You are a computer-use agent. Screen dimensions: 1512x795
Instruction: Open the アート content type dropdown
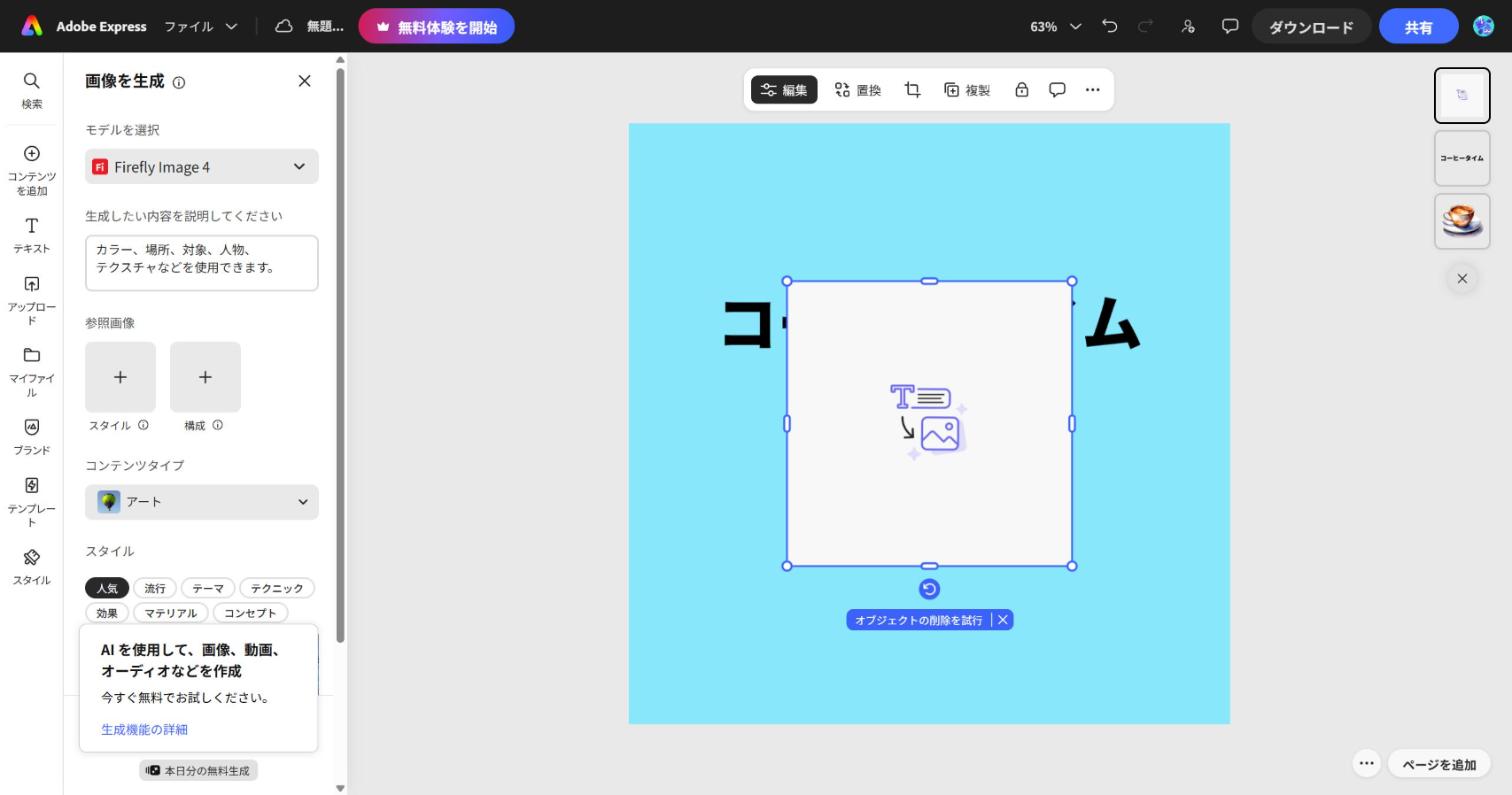[x=202, y=502]
